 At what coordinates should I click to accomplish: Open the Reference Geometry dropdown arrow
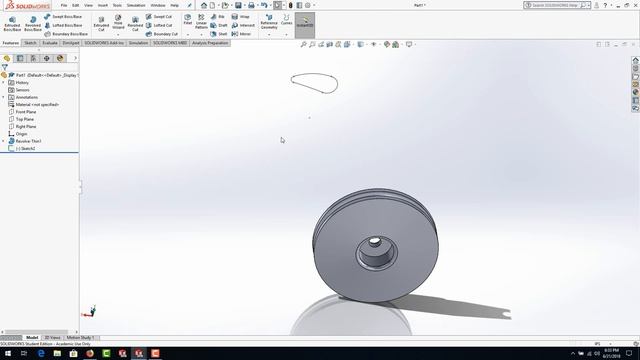click(x=269, y=35)
